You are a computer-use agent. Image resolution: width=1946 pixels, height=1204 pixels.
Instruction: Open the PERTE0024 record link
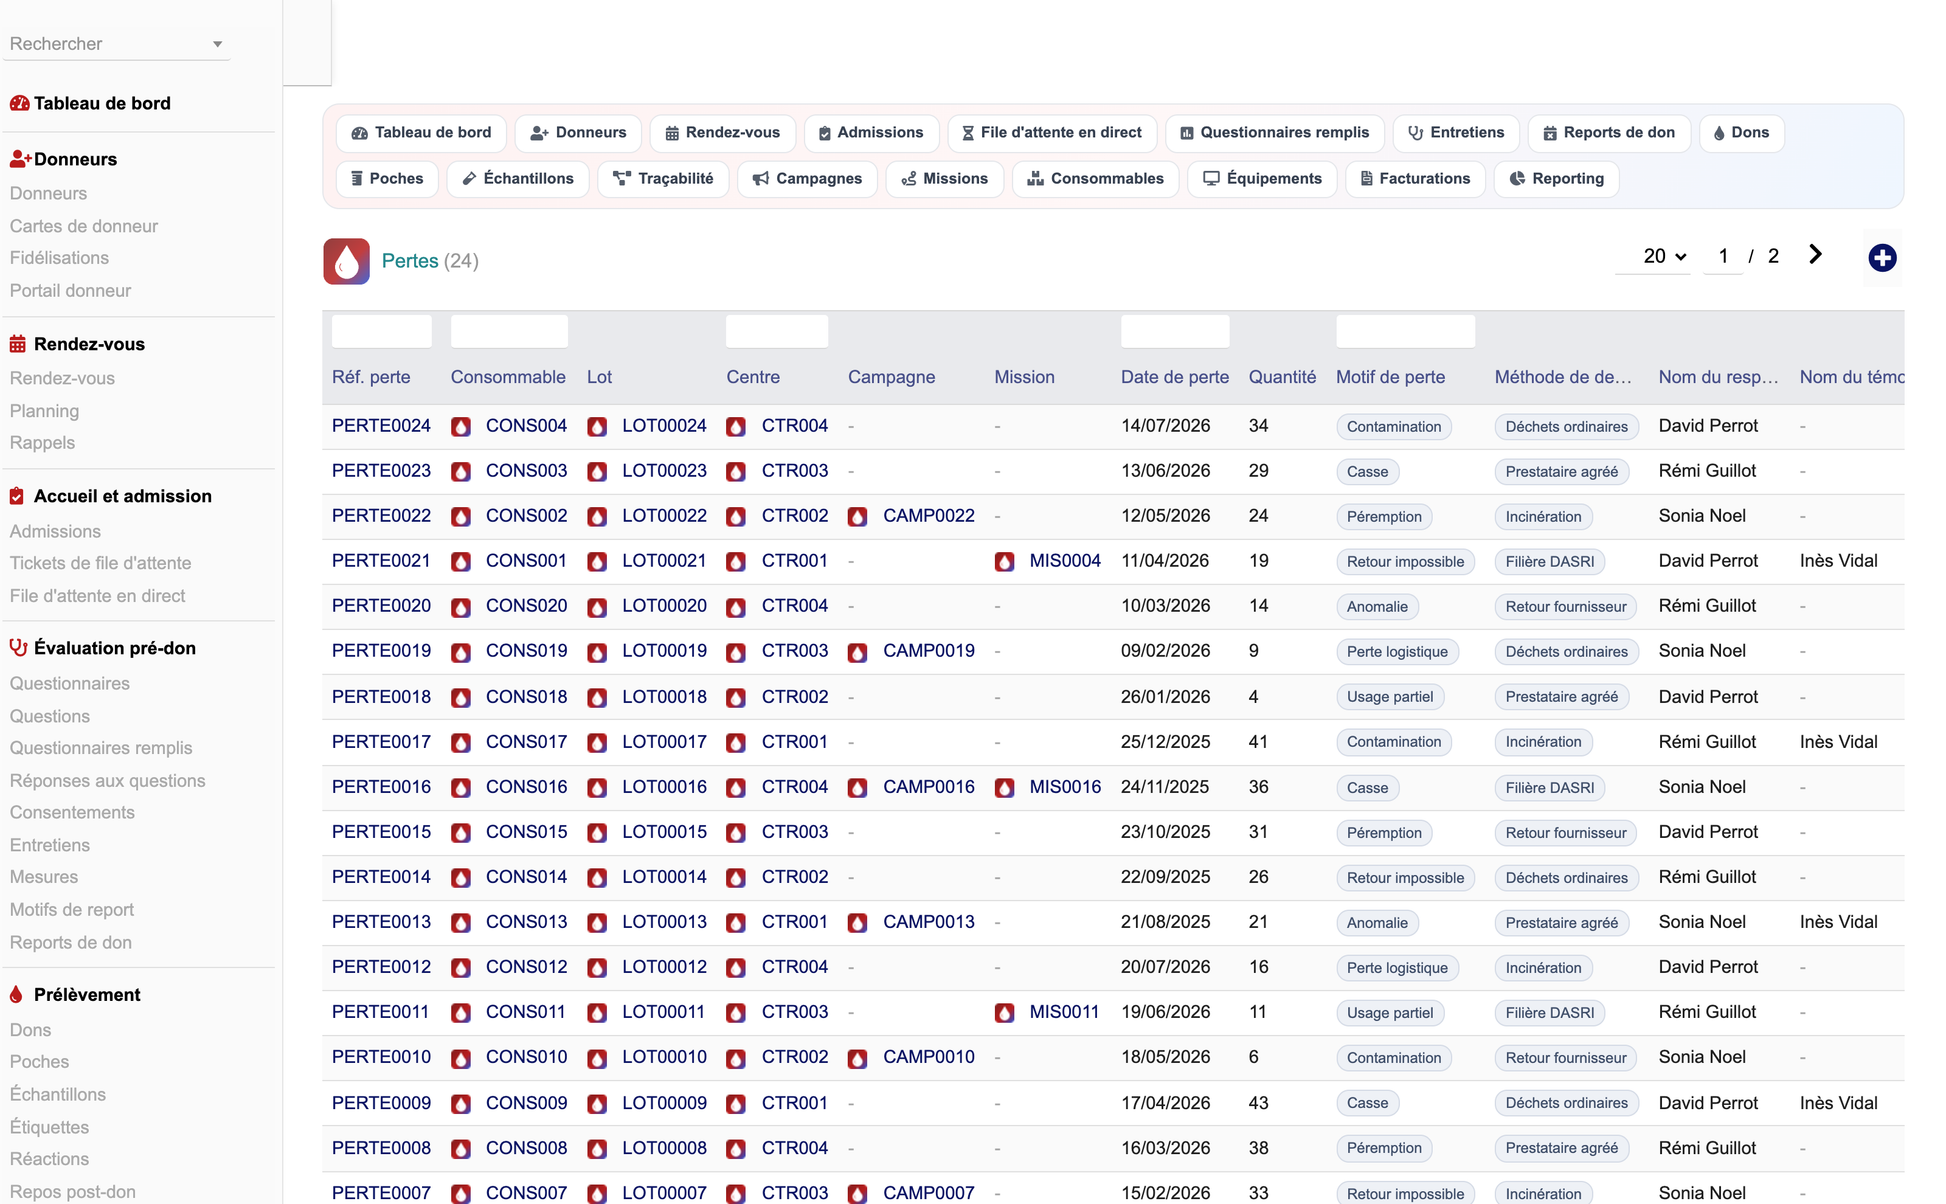click(x=381, y=426)
